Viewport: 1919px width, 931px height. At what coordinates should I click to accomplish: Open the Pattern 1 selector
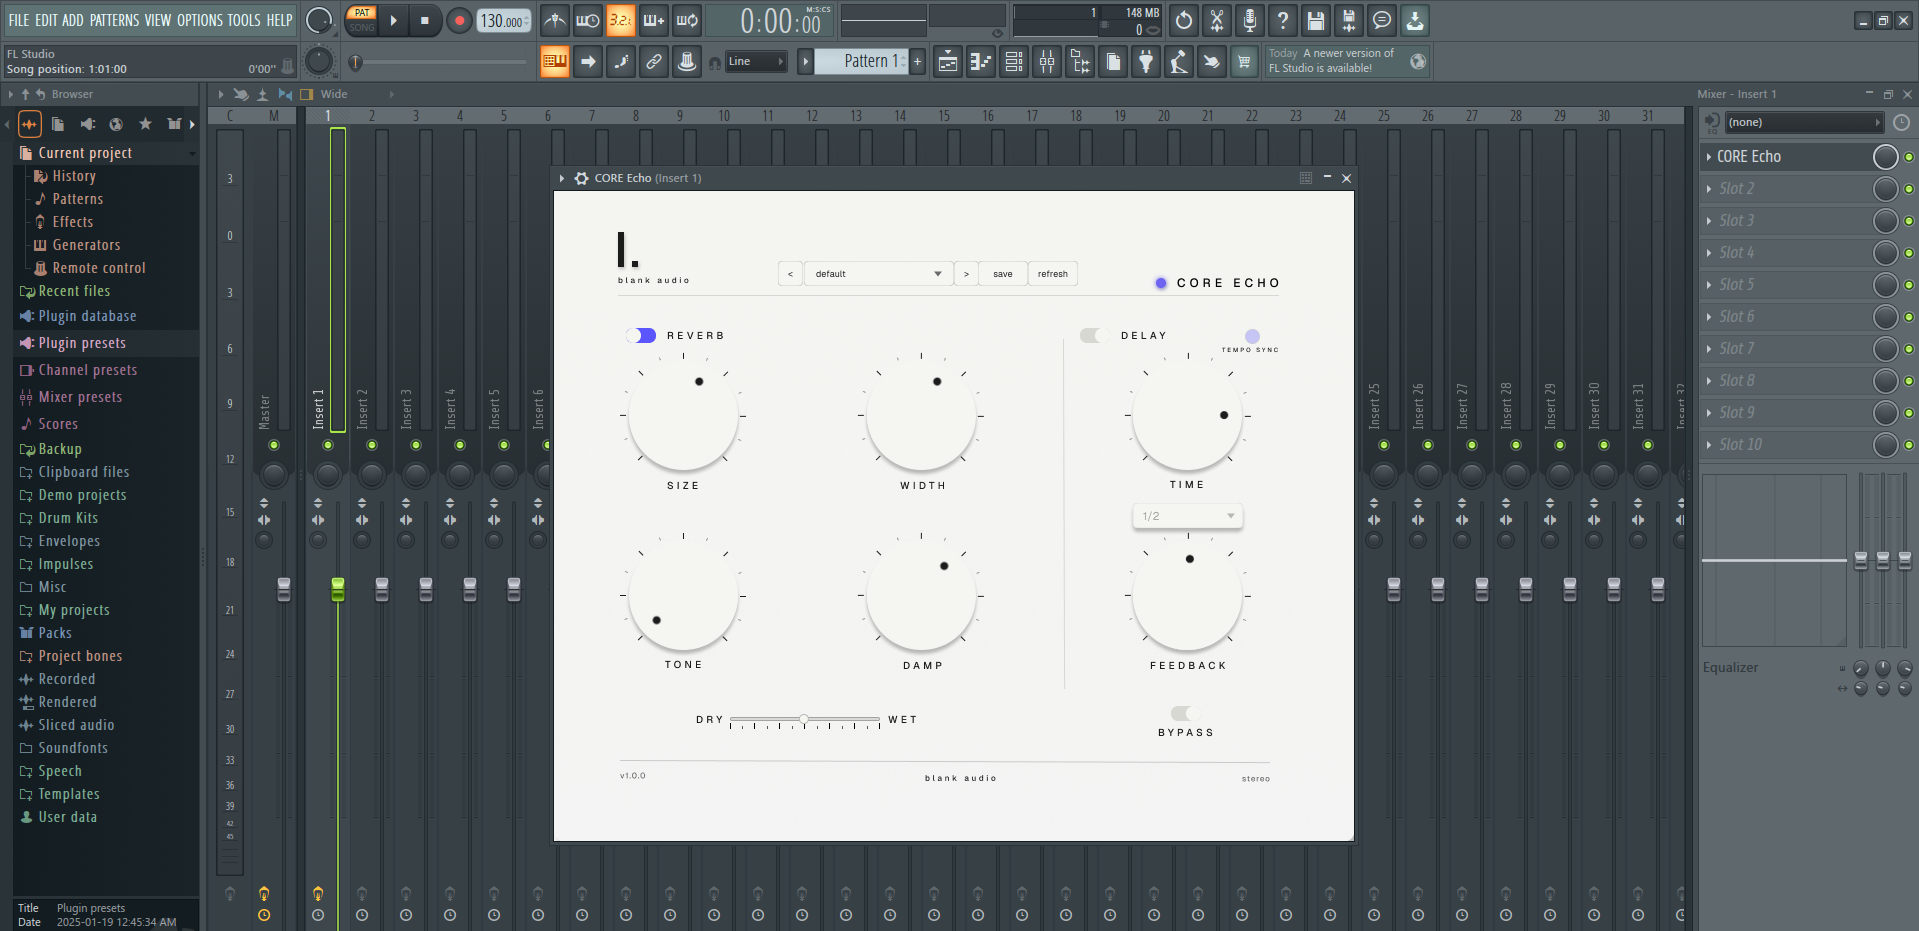[x=860, y=62]
